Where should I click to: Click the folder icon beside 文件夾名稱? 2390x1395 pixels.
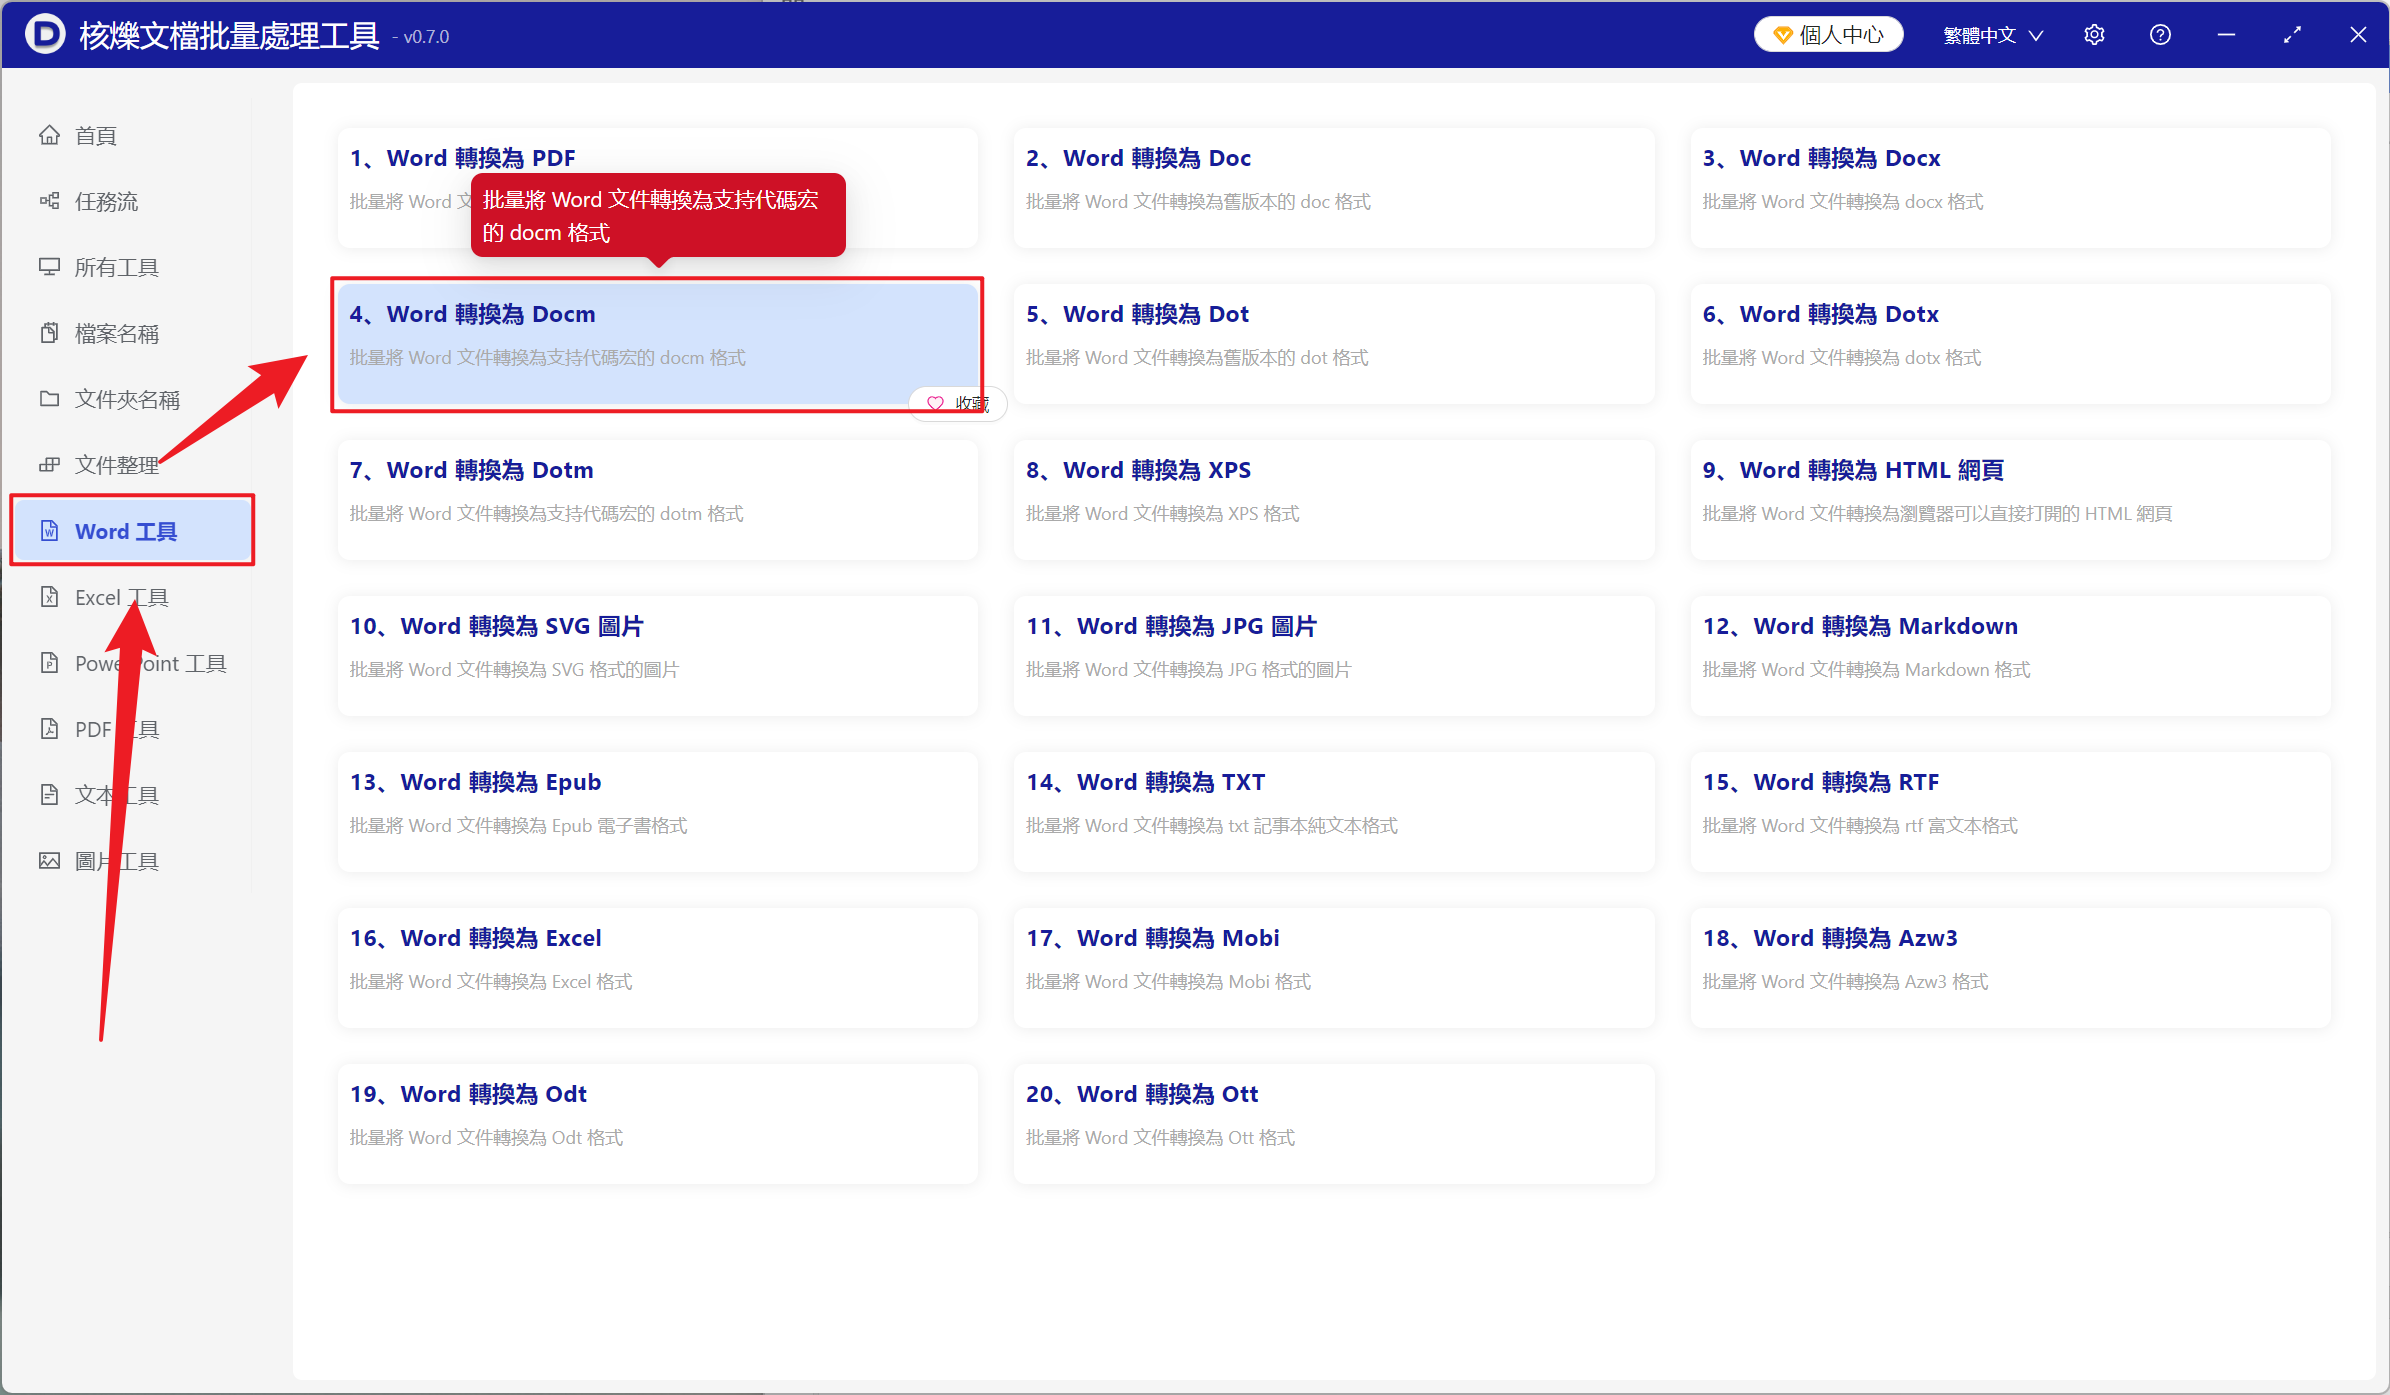pyautogui.click(x=49, y=399)
